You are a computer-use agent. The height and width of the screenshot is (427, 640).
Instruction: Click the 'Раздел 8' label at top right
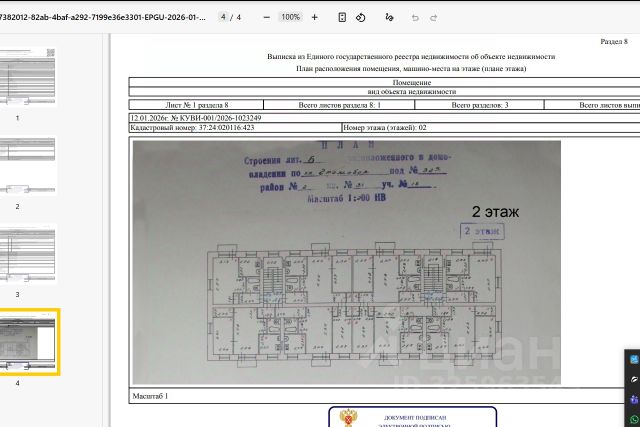[x=614, y=41]
